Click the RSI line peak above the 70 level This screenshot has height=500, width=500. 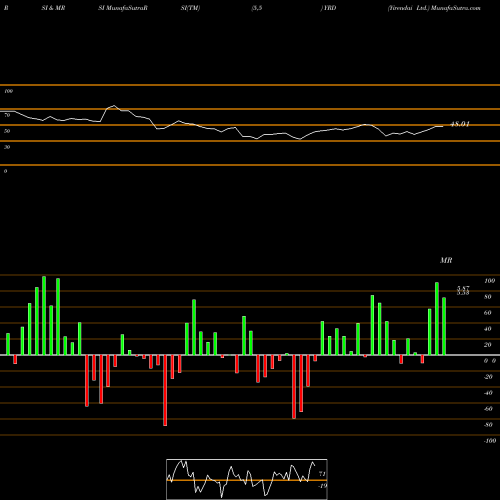tap(114, 106)
